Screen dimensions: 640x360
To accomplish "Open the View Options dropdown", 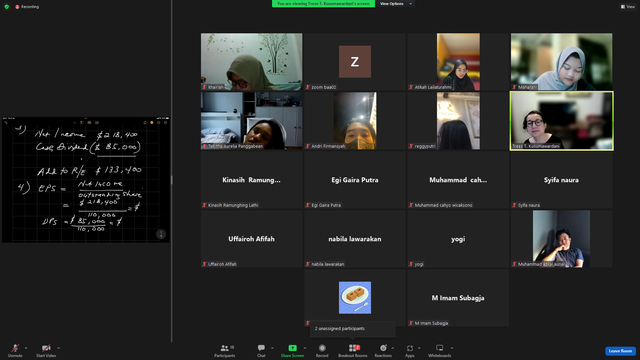I will point(396,4).
